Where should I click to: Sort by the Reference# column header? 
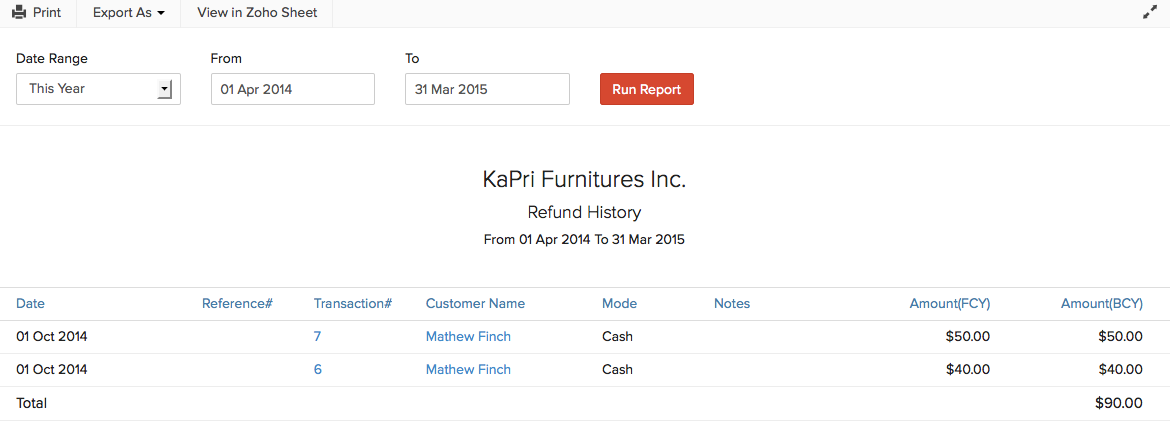(237, 303)
